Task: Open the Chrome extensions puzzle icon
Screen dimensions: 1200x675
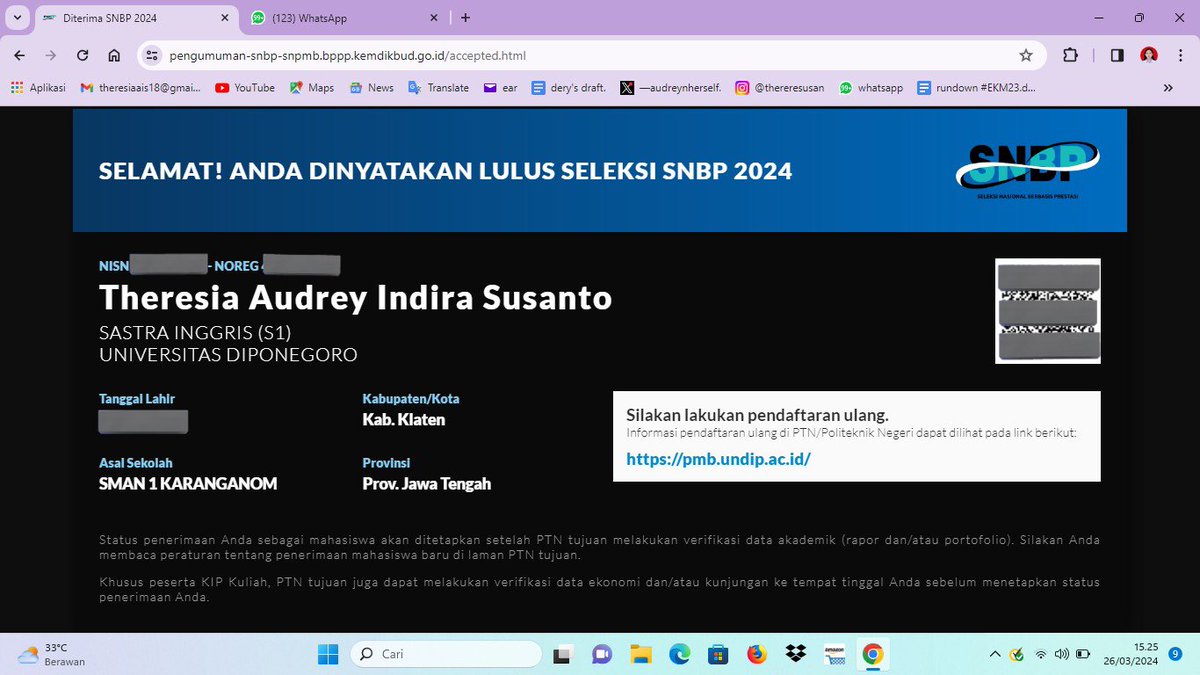Action: click(1070, 56)
